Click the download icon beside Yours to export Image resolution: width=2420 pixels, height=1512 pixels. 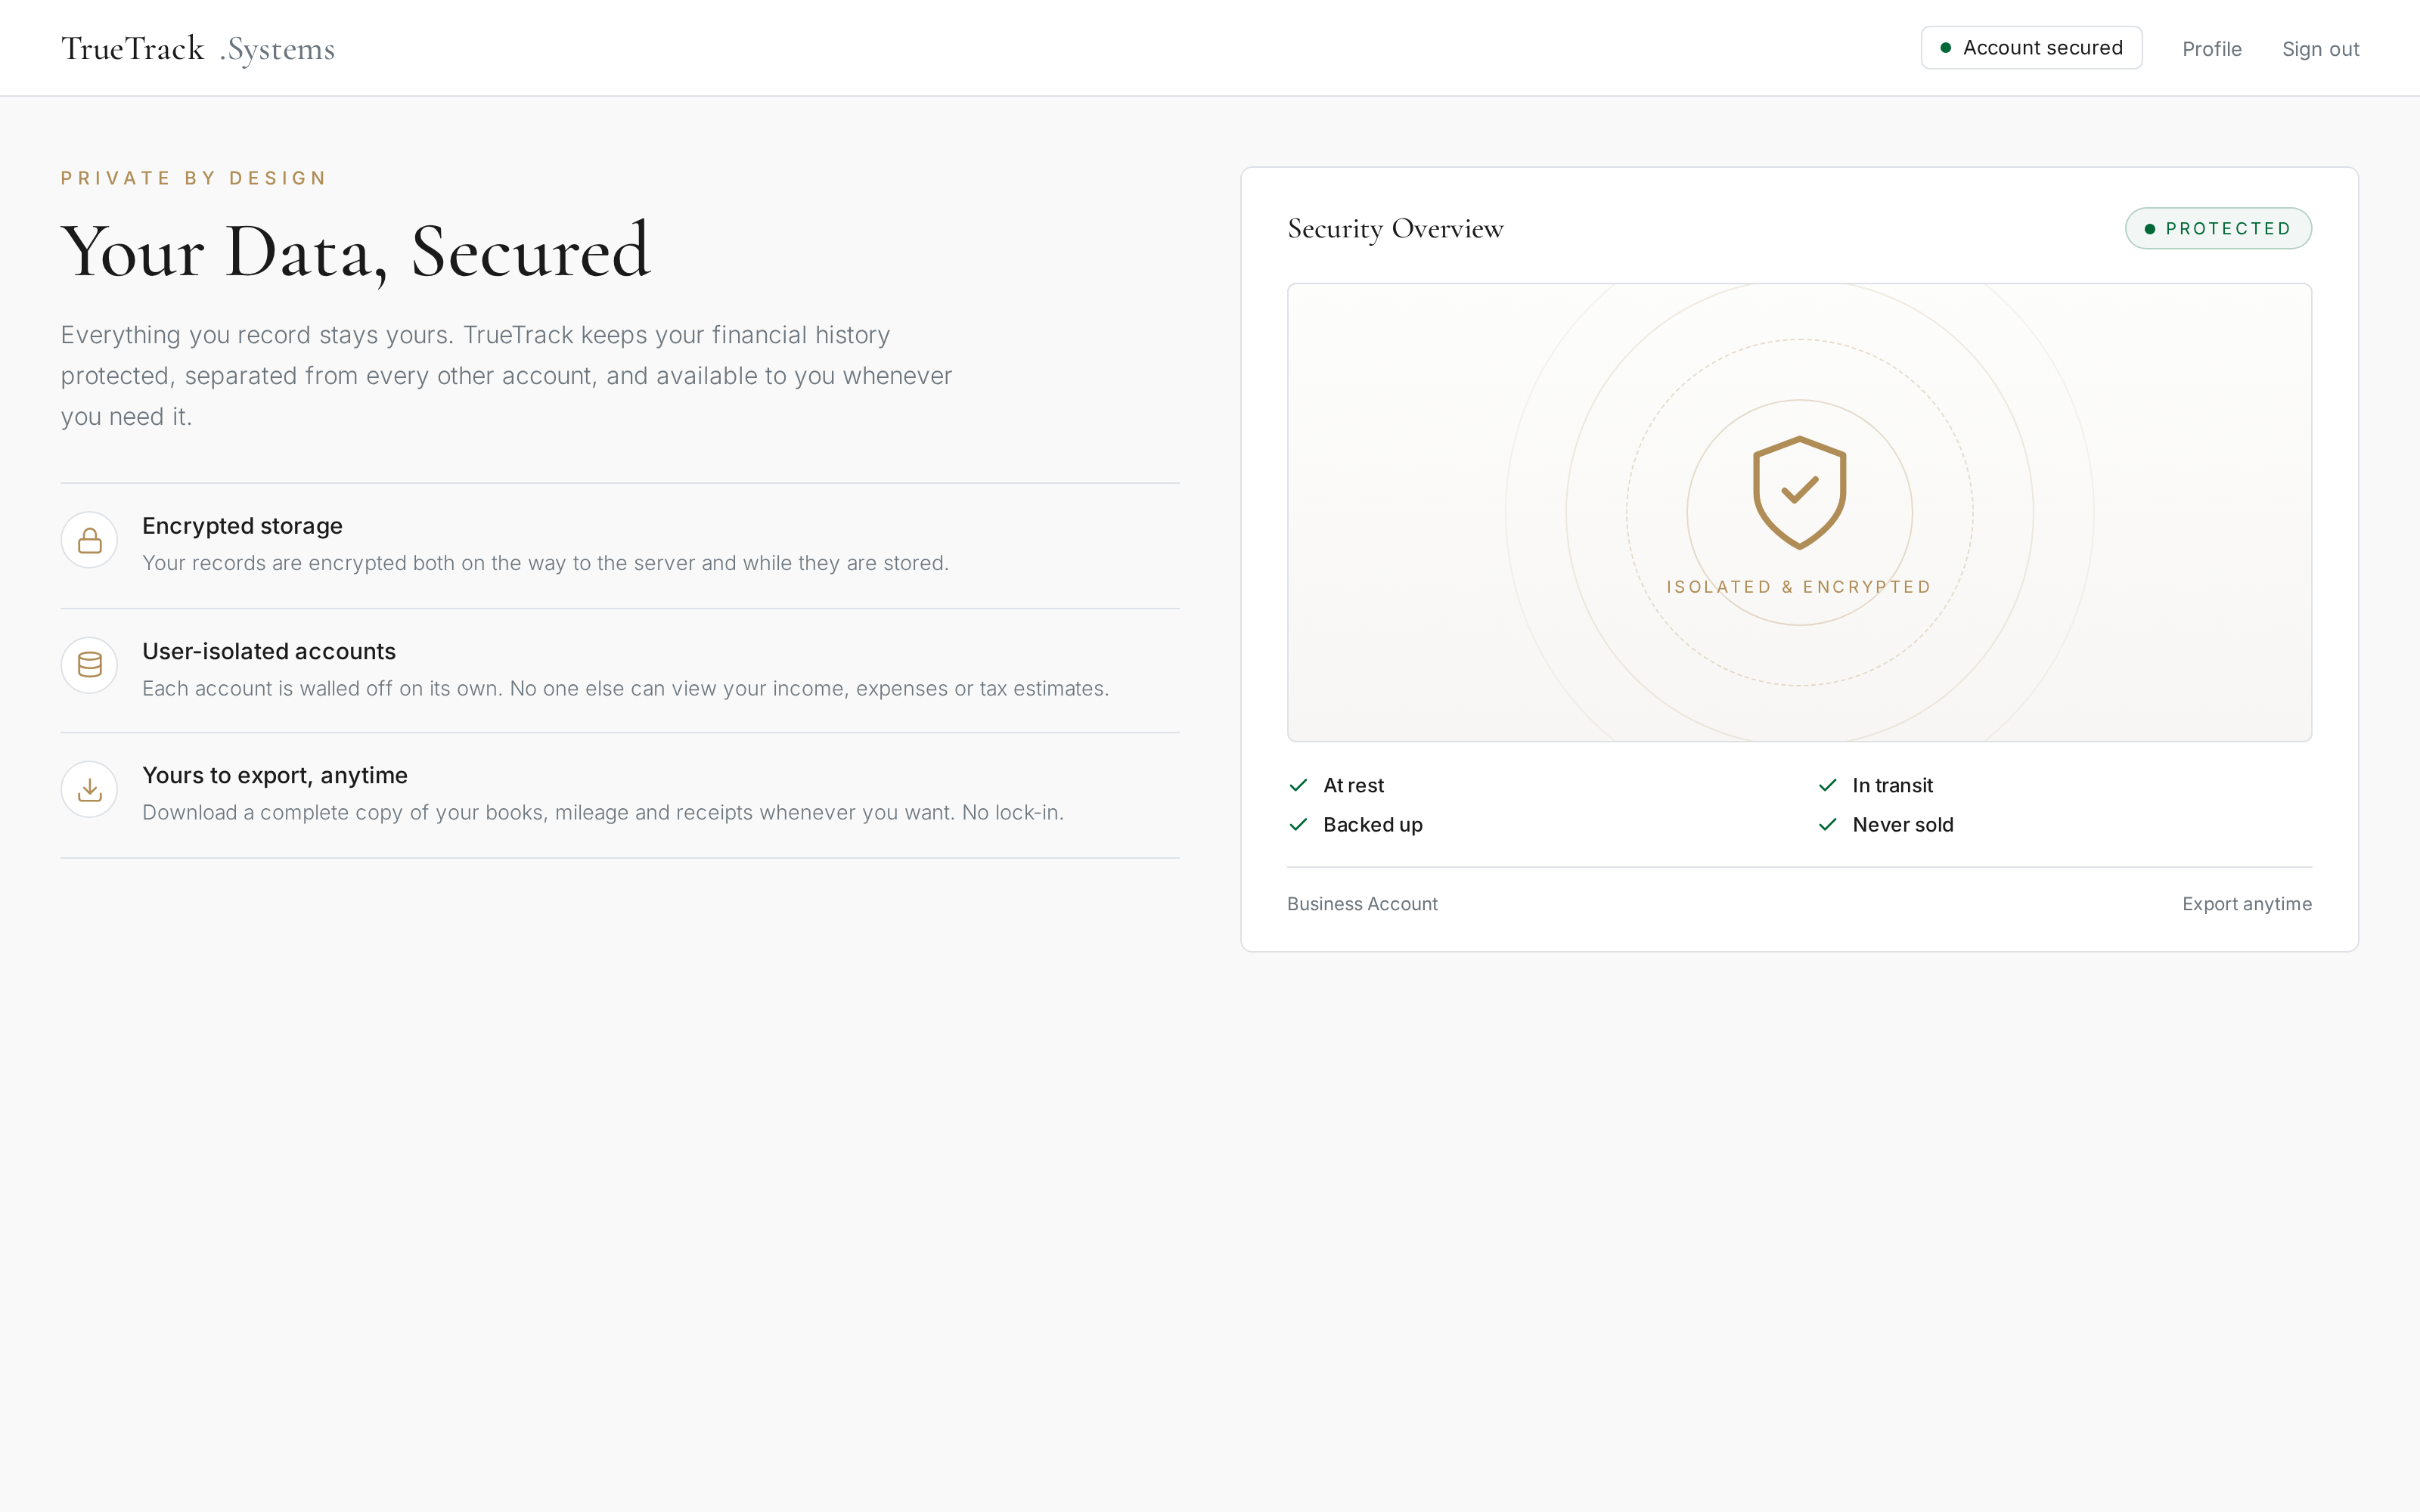[x=90, y=789]
